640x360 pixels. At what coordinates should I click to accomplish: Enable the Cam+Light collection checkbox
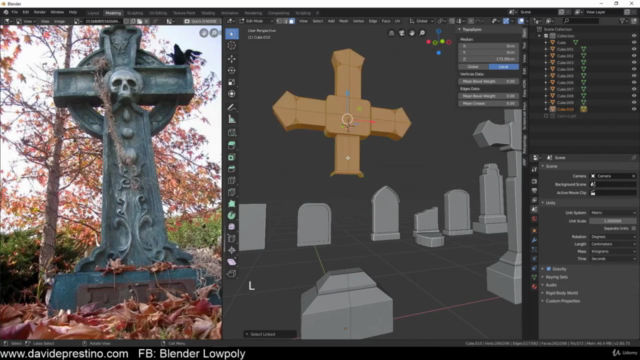546,116
